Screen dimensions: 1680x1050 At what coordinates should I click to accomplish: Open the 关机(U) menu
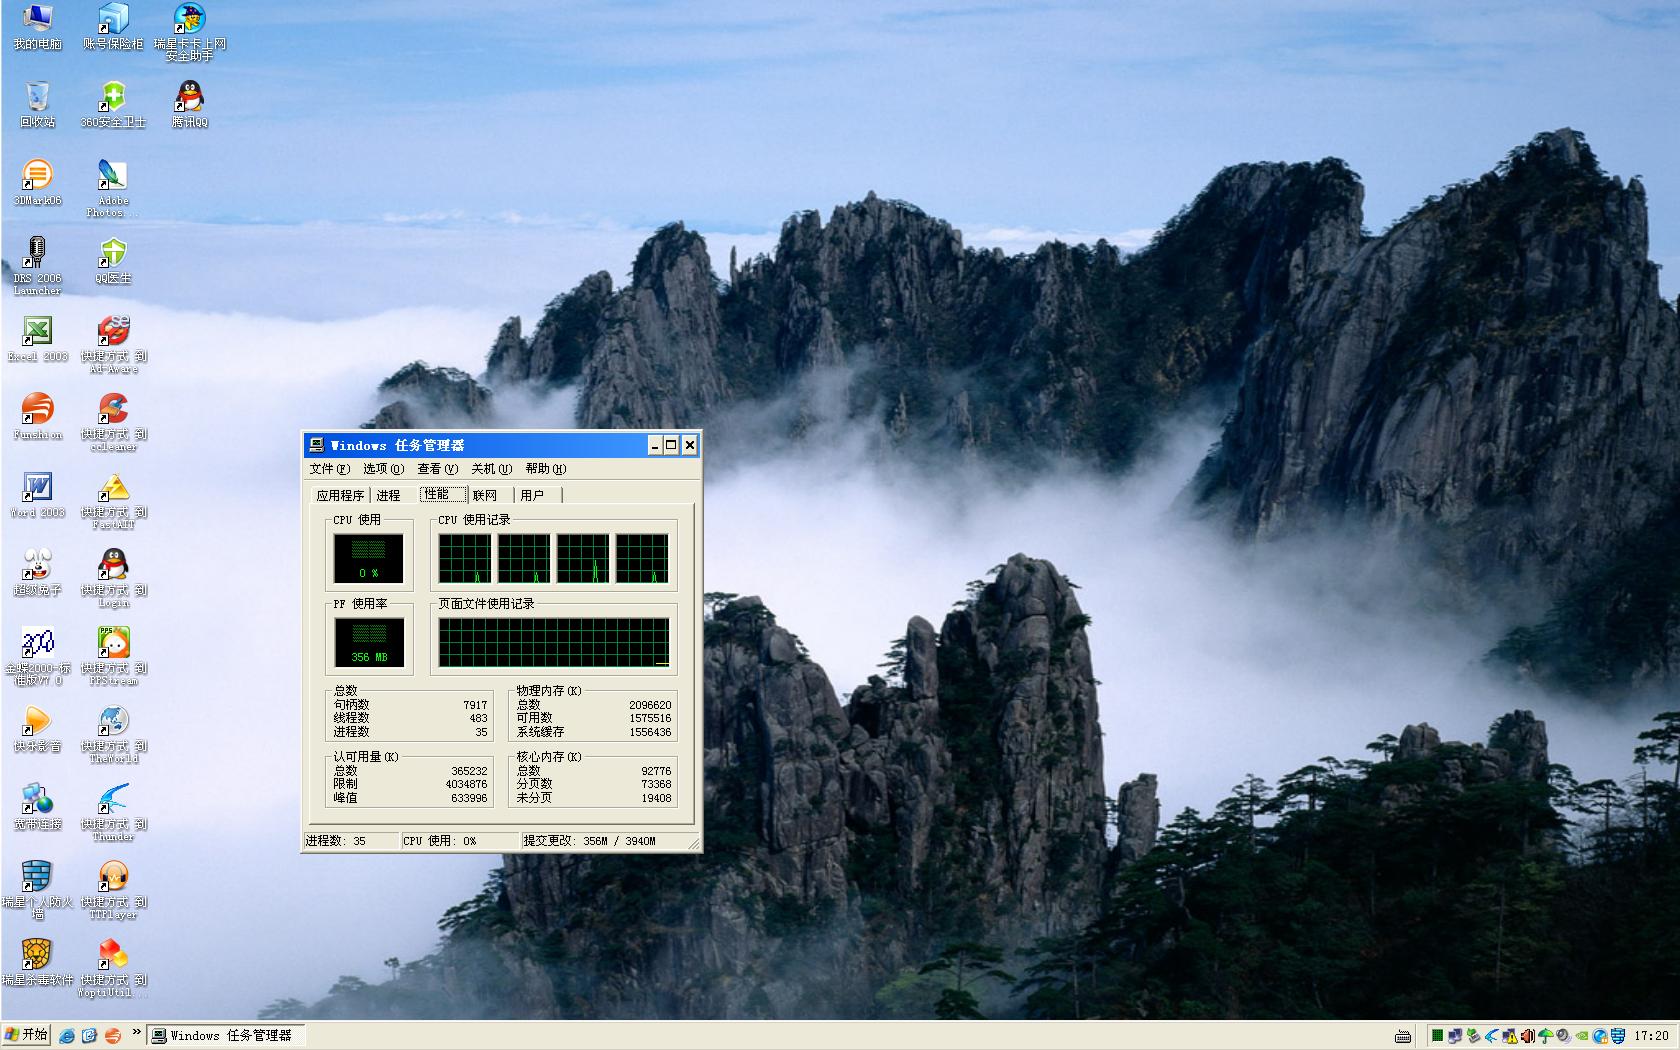(491, 469)
